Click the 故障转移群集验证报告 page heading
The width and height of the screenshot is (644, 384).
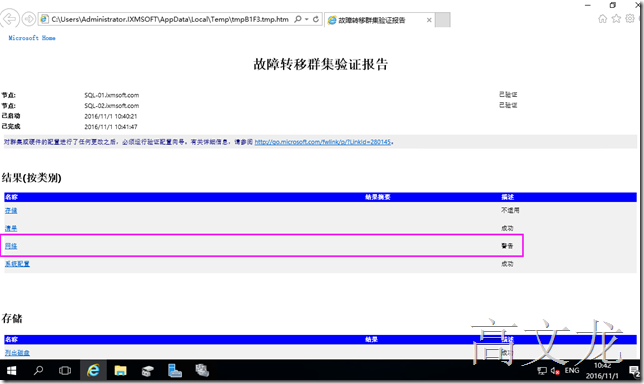320,64
